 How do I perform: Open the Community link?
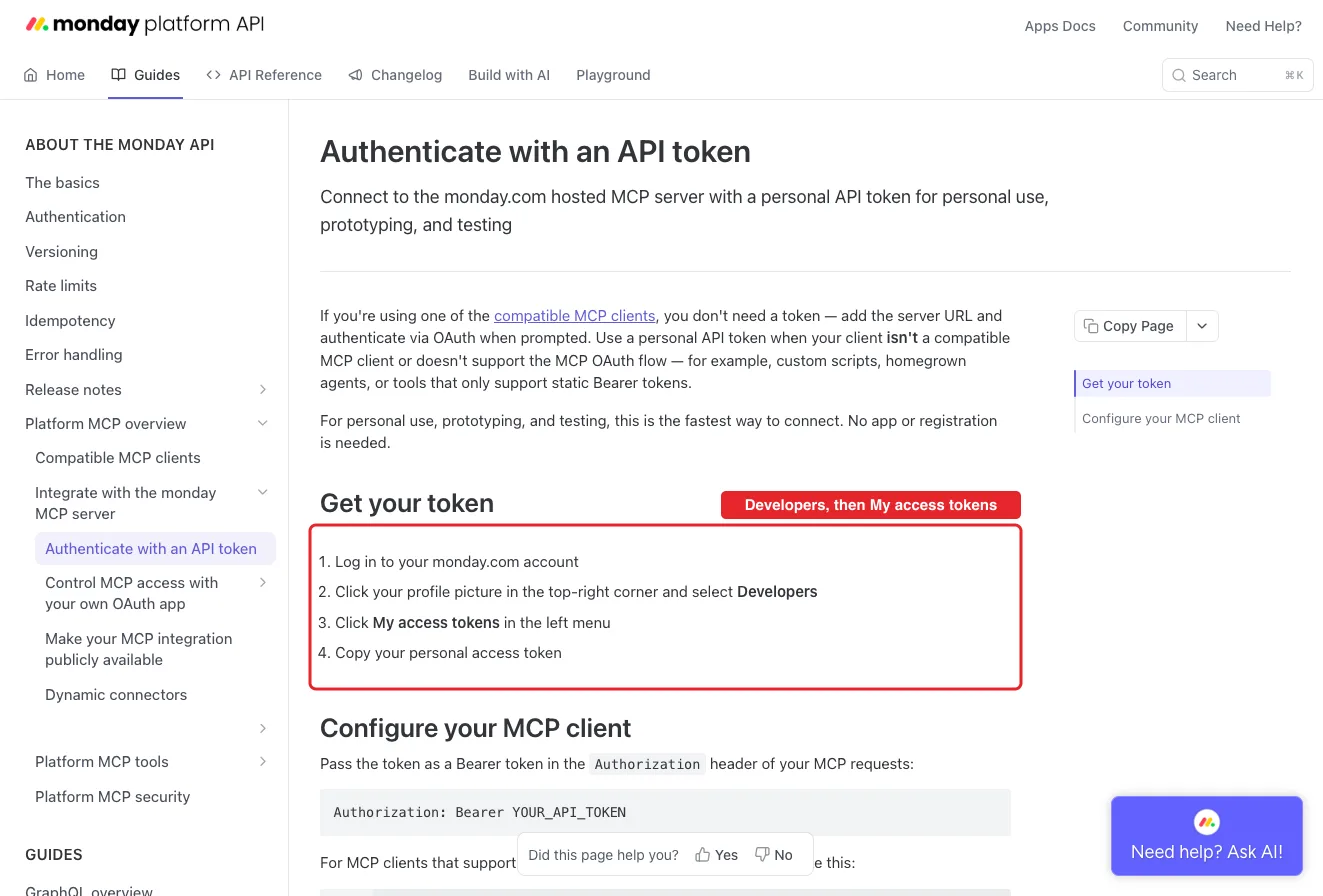tap(1160, 26)
